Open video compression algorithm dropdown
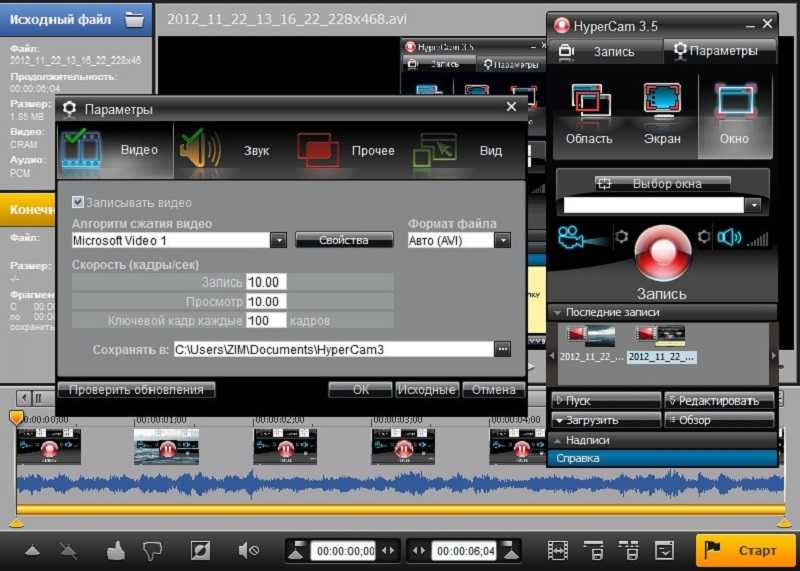800x571 pixels. pyautogui.click(x=279, y=240)
